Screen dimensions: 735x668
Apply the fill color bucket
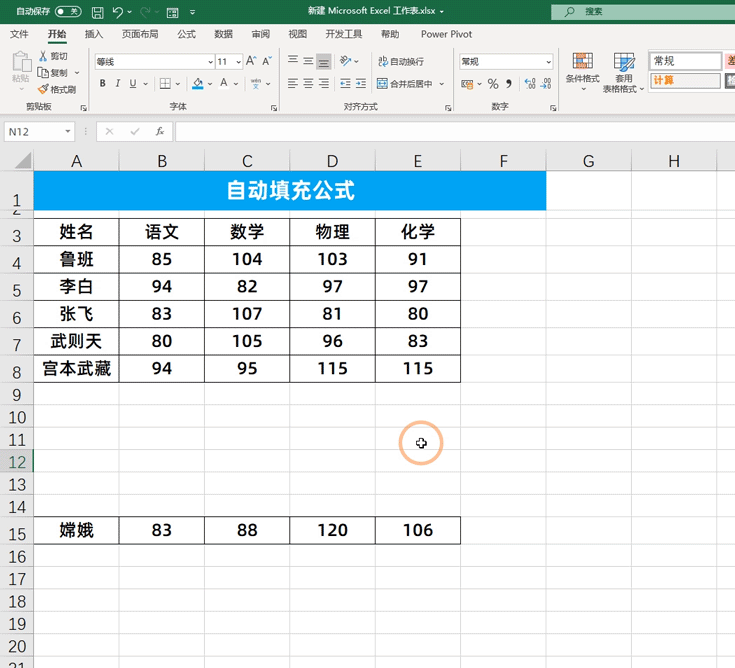[198, 84]
